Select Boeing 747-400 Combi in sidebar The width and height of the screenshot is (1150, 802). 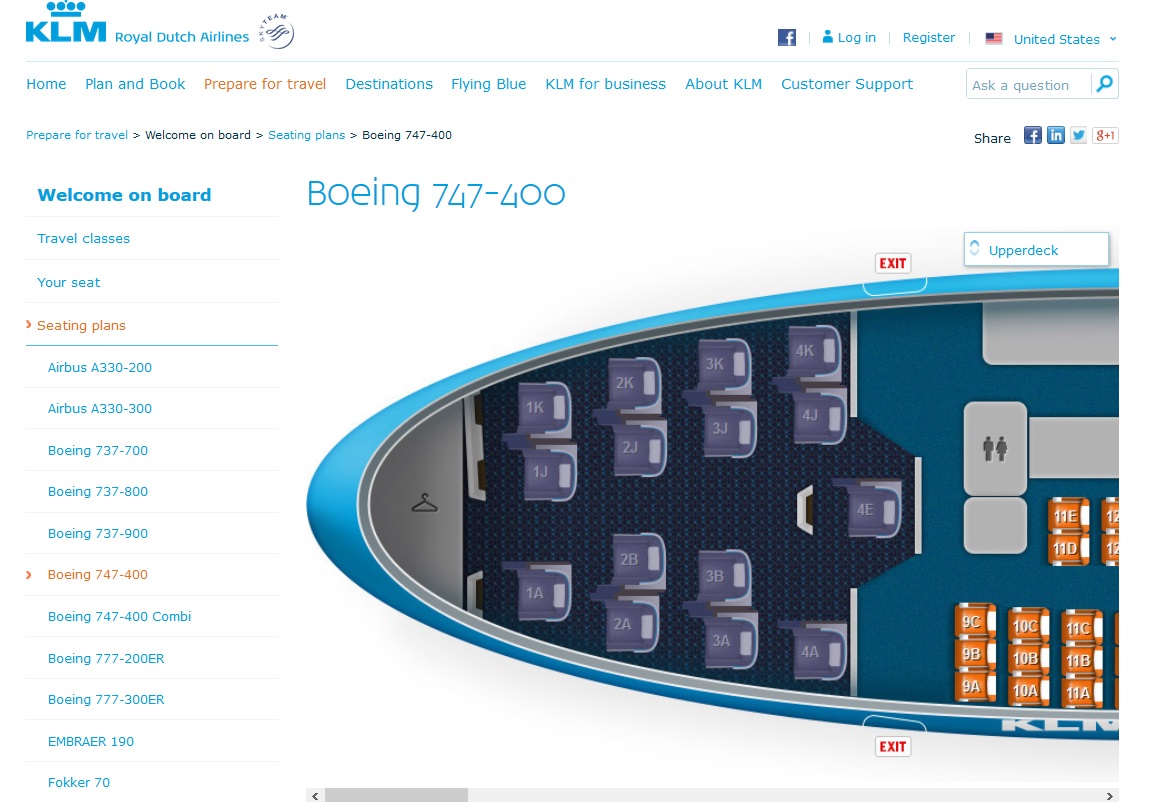(120, 617)
